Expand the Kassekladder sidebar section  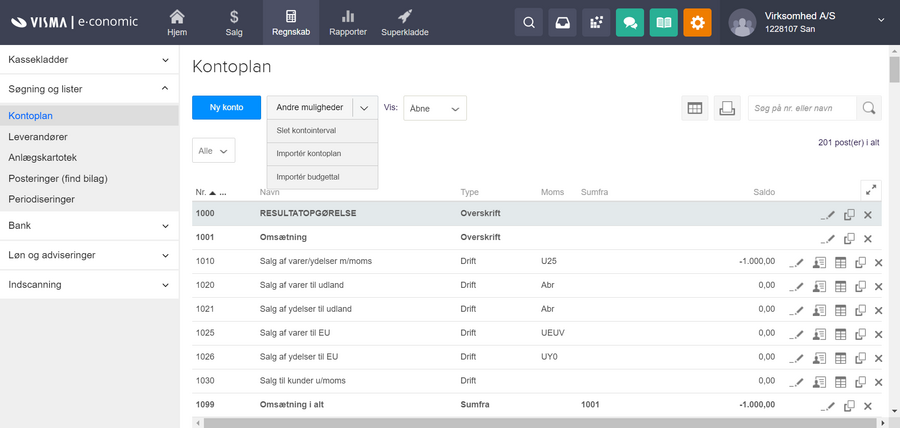[x=90, y=60]
